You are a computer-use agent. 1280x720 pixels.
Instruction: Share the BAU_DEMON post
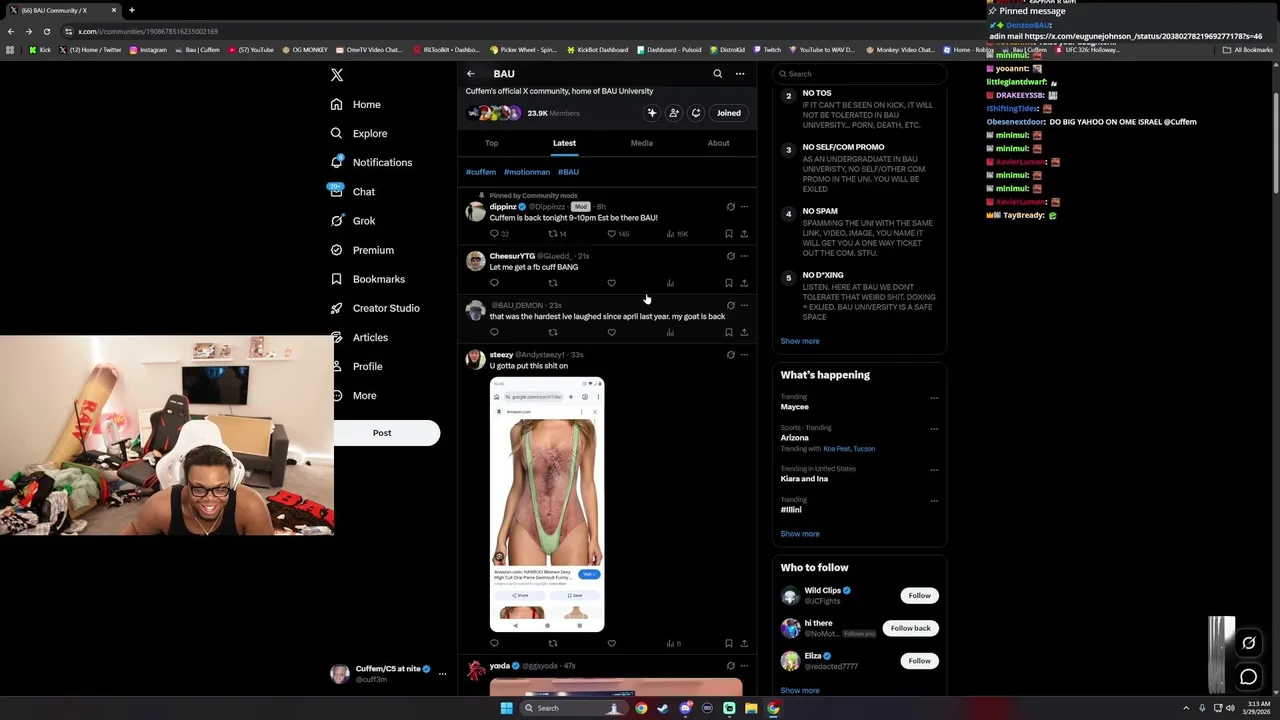click(x=744, y=332)
